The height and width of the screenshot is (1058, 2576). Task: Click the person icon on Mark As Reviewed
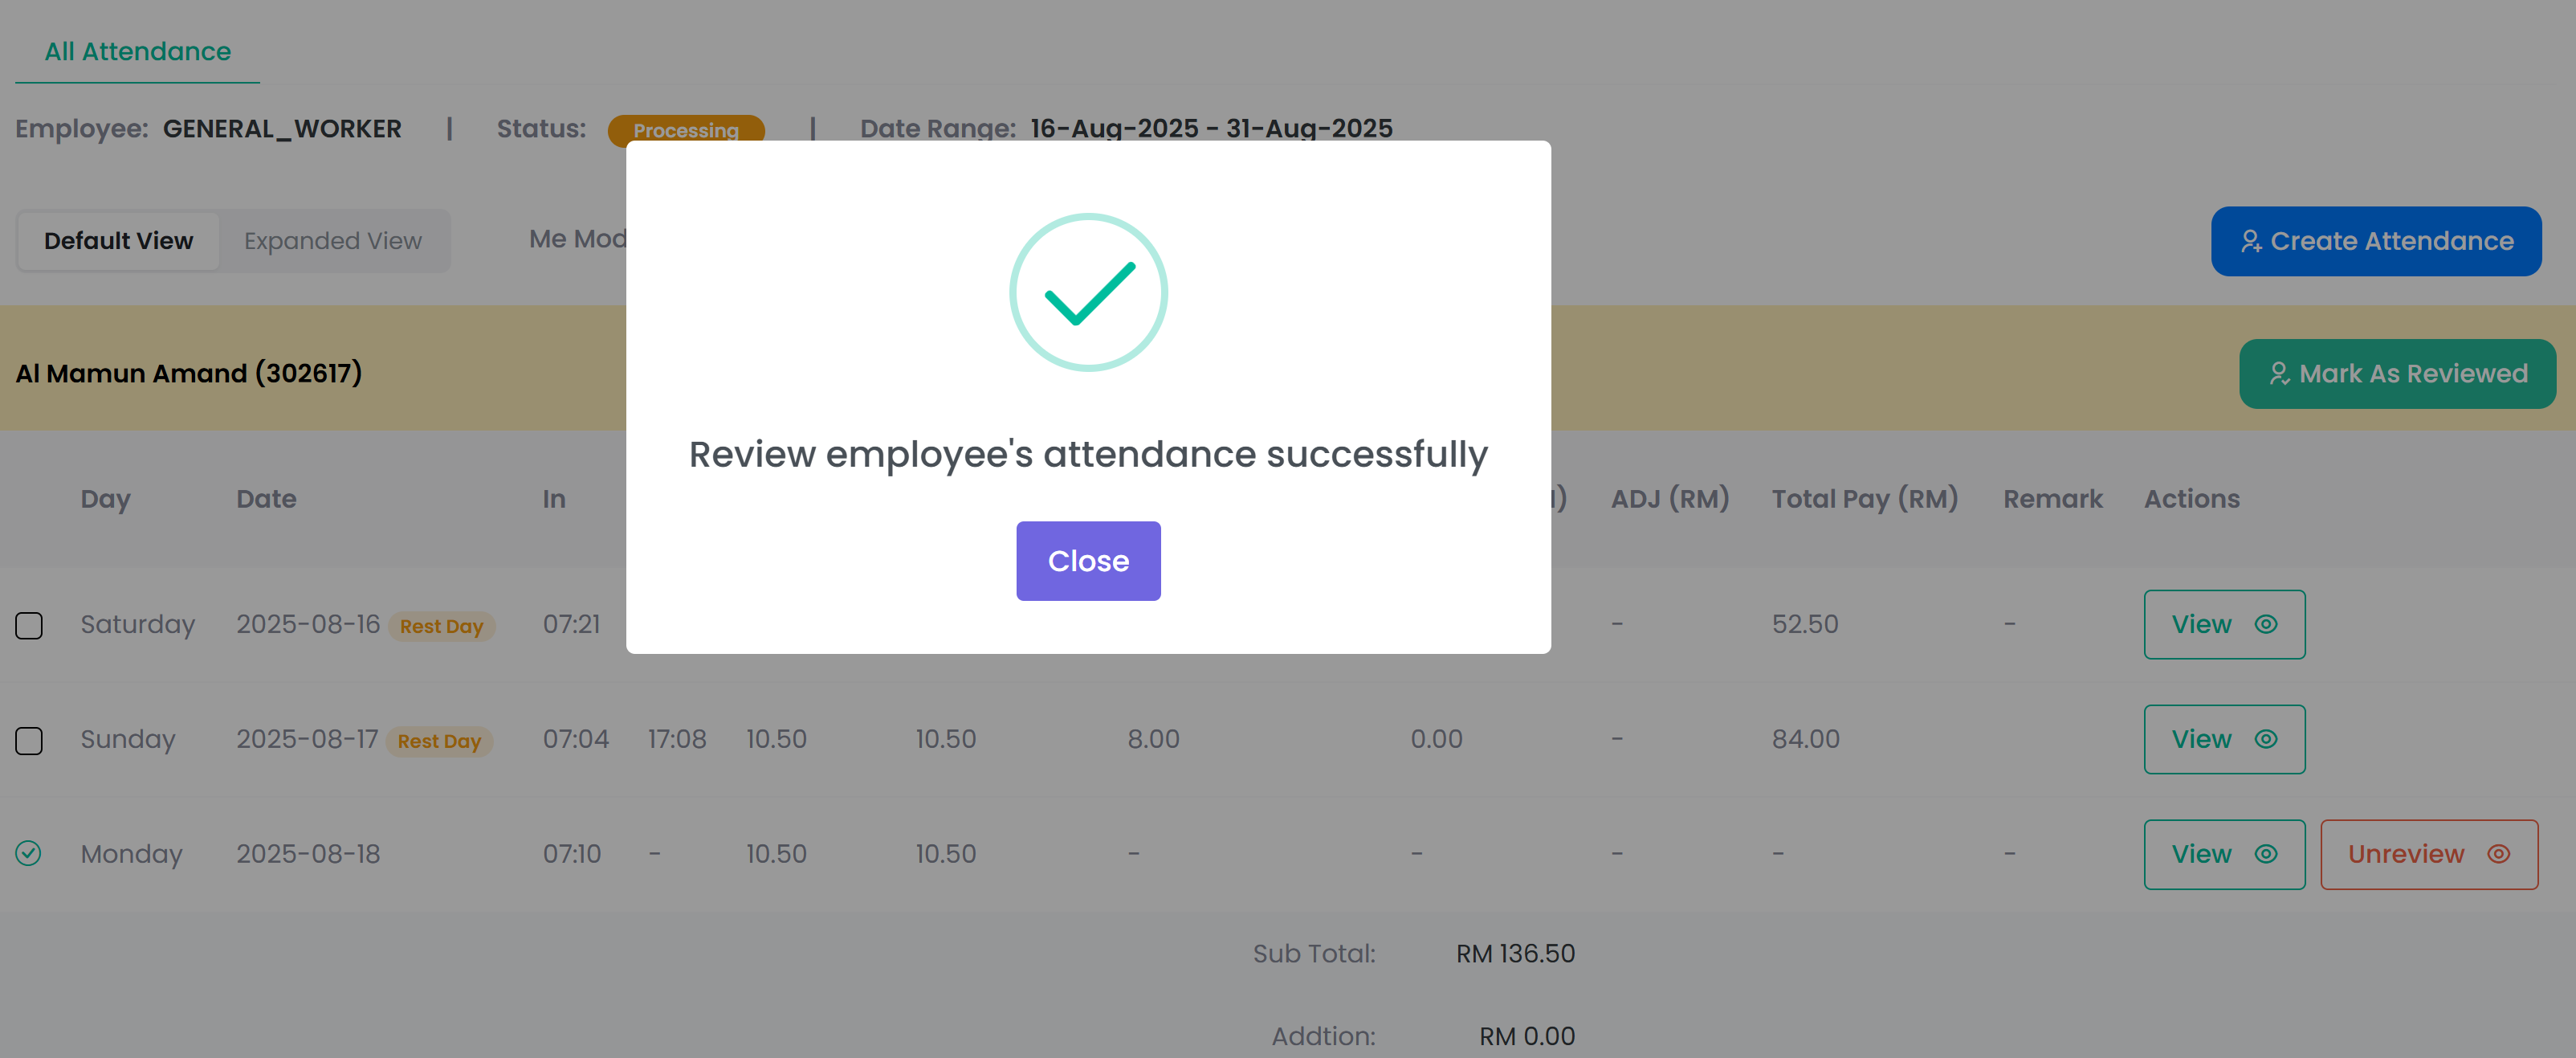(2279, 373)
